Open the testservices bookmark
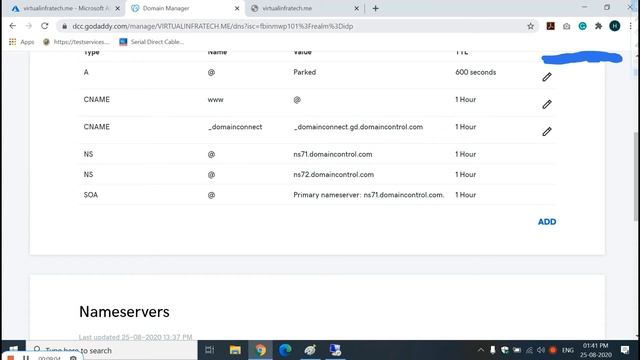The width and height of the screenshot is (640, 360). [x=76, y=42]
